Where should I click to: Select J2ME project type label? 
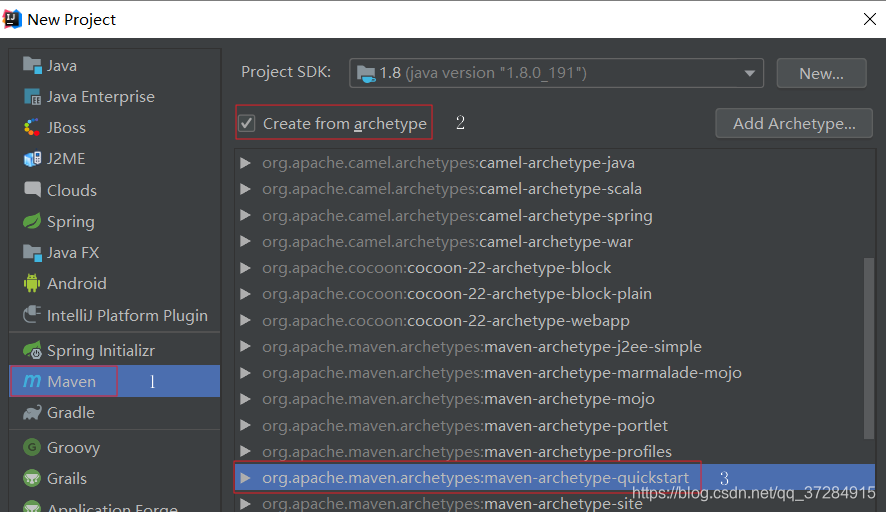[66, 159]
